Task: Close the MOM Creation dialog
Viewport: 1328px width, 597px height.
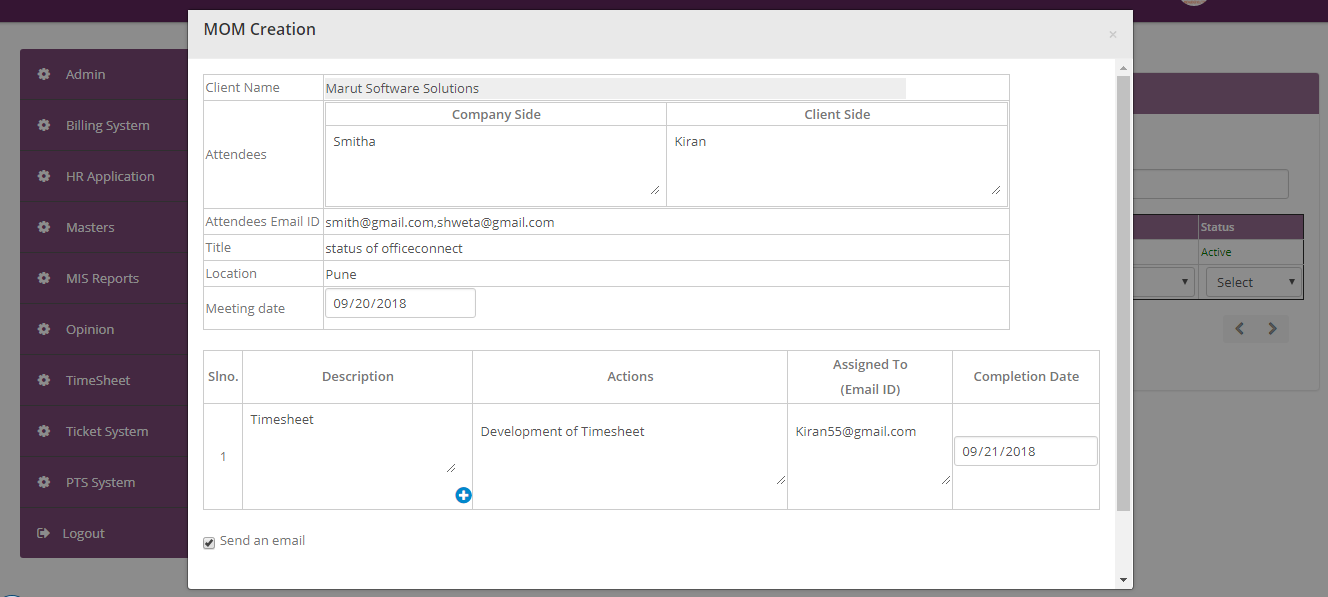Action: click(1112, 35)
